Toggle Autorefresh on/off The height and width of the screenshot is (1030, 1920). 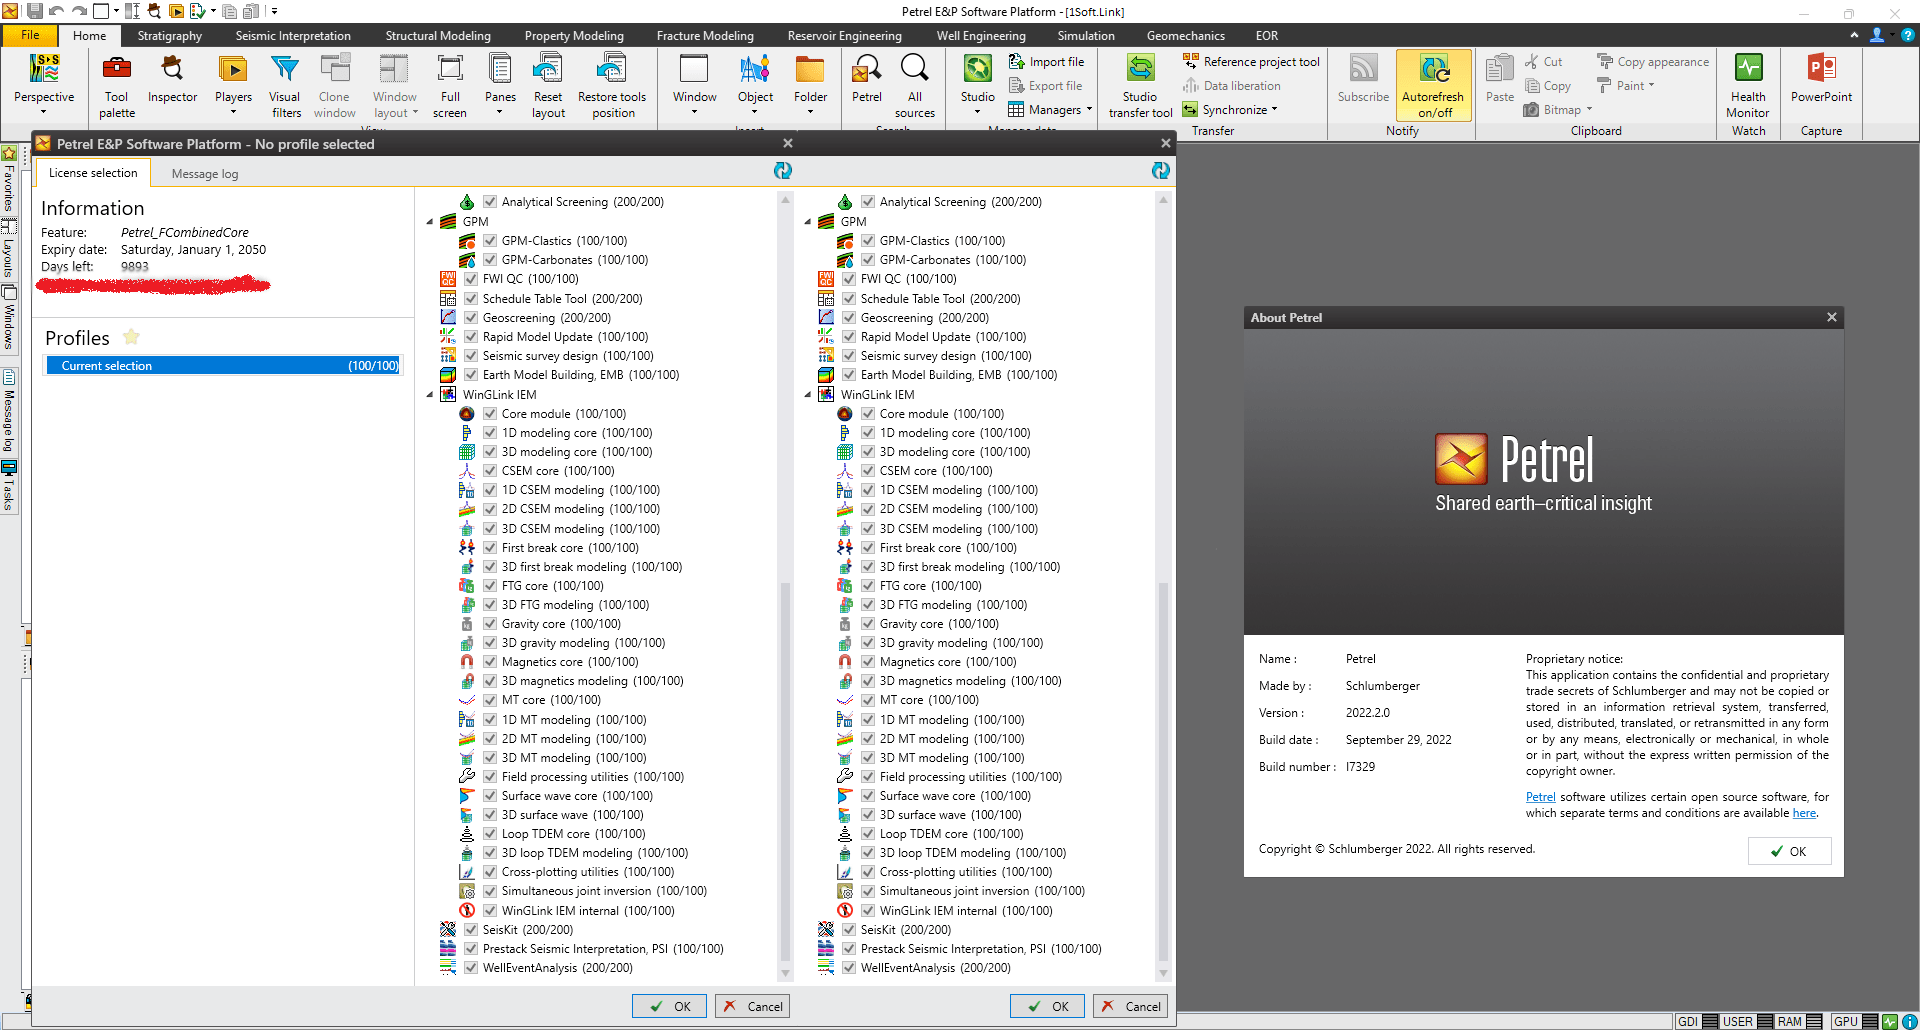(1433, 86)
